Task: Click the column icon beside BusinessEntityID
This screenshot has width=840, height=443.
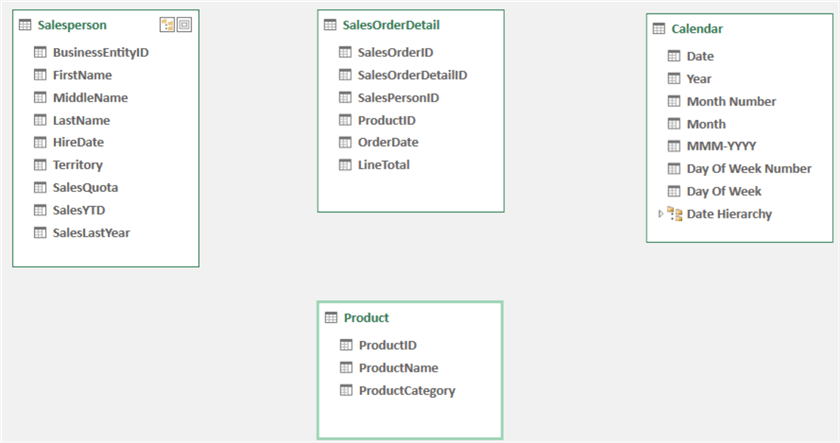Action: [40, 52]
